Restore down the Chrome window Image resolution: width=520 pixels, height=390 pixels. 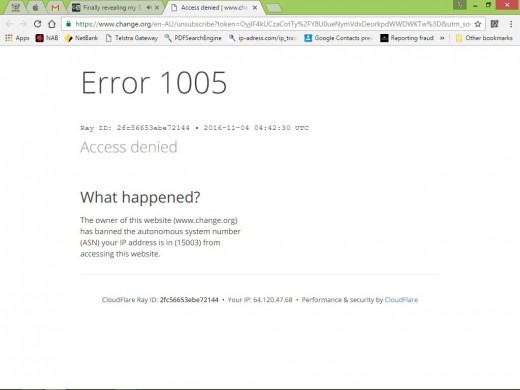coord(488,5)
